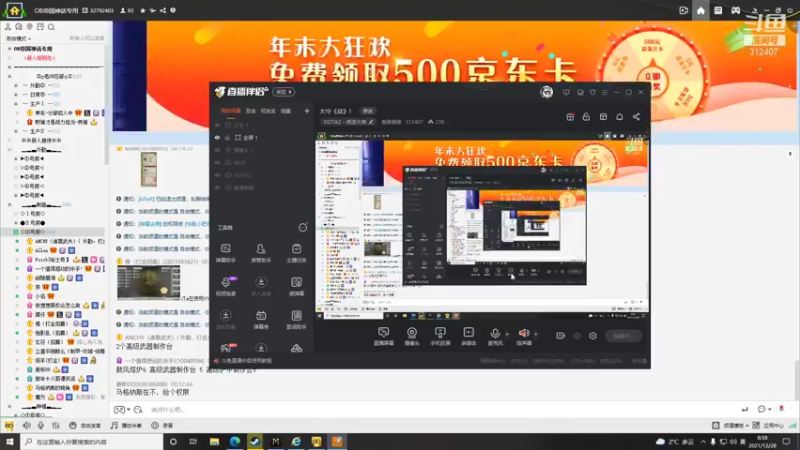The image size is (800, 450).
Task: Toggle the lock icon on 全屏 1 source
Action: pyautogui.click(x=228, y=138)
